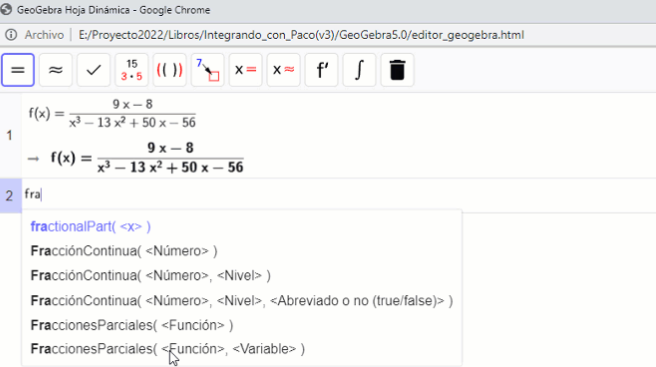Select the Numeric approximation (≈) tool
656x367 pixels.
[x=56, y=70]
